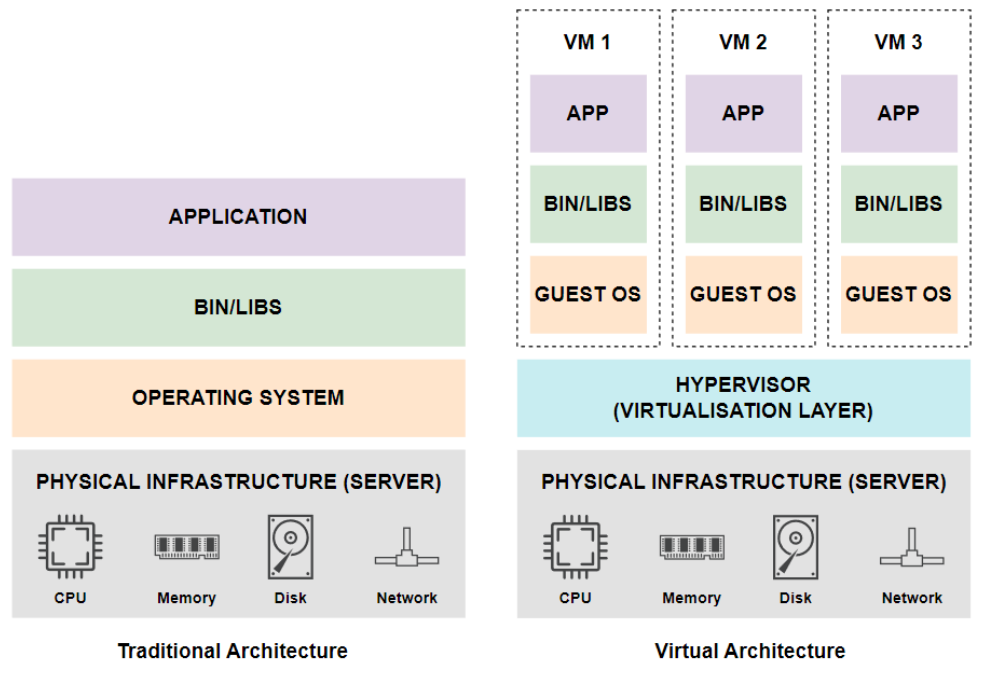The width and height of the screenshot is (990, 676).
Task: Click the CPU icon in Traditional Architecture
Action: pos(70,547)
